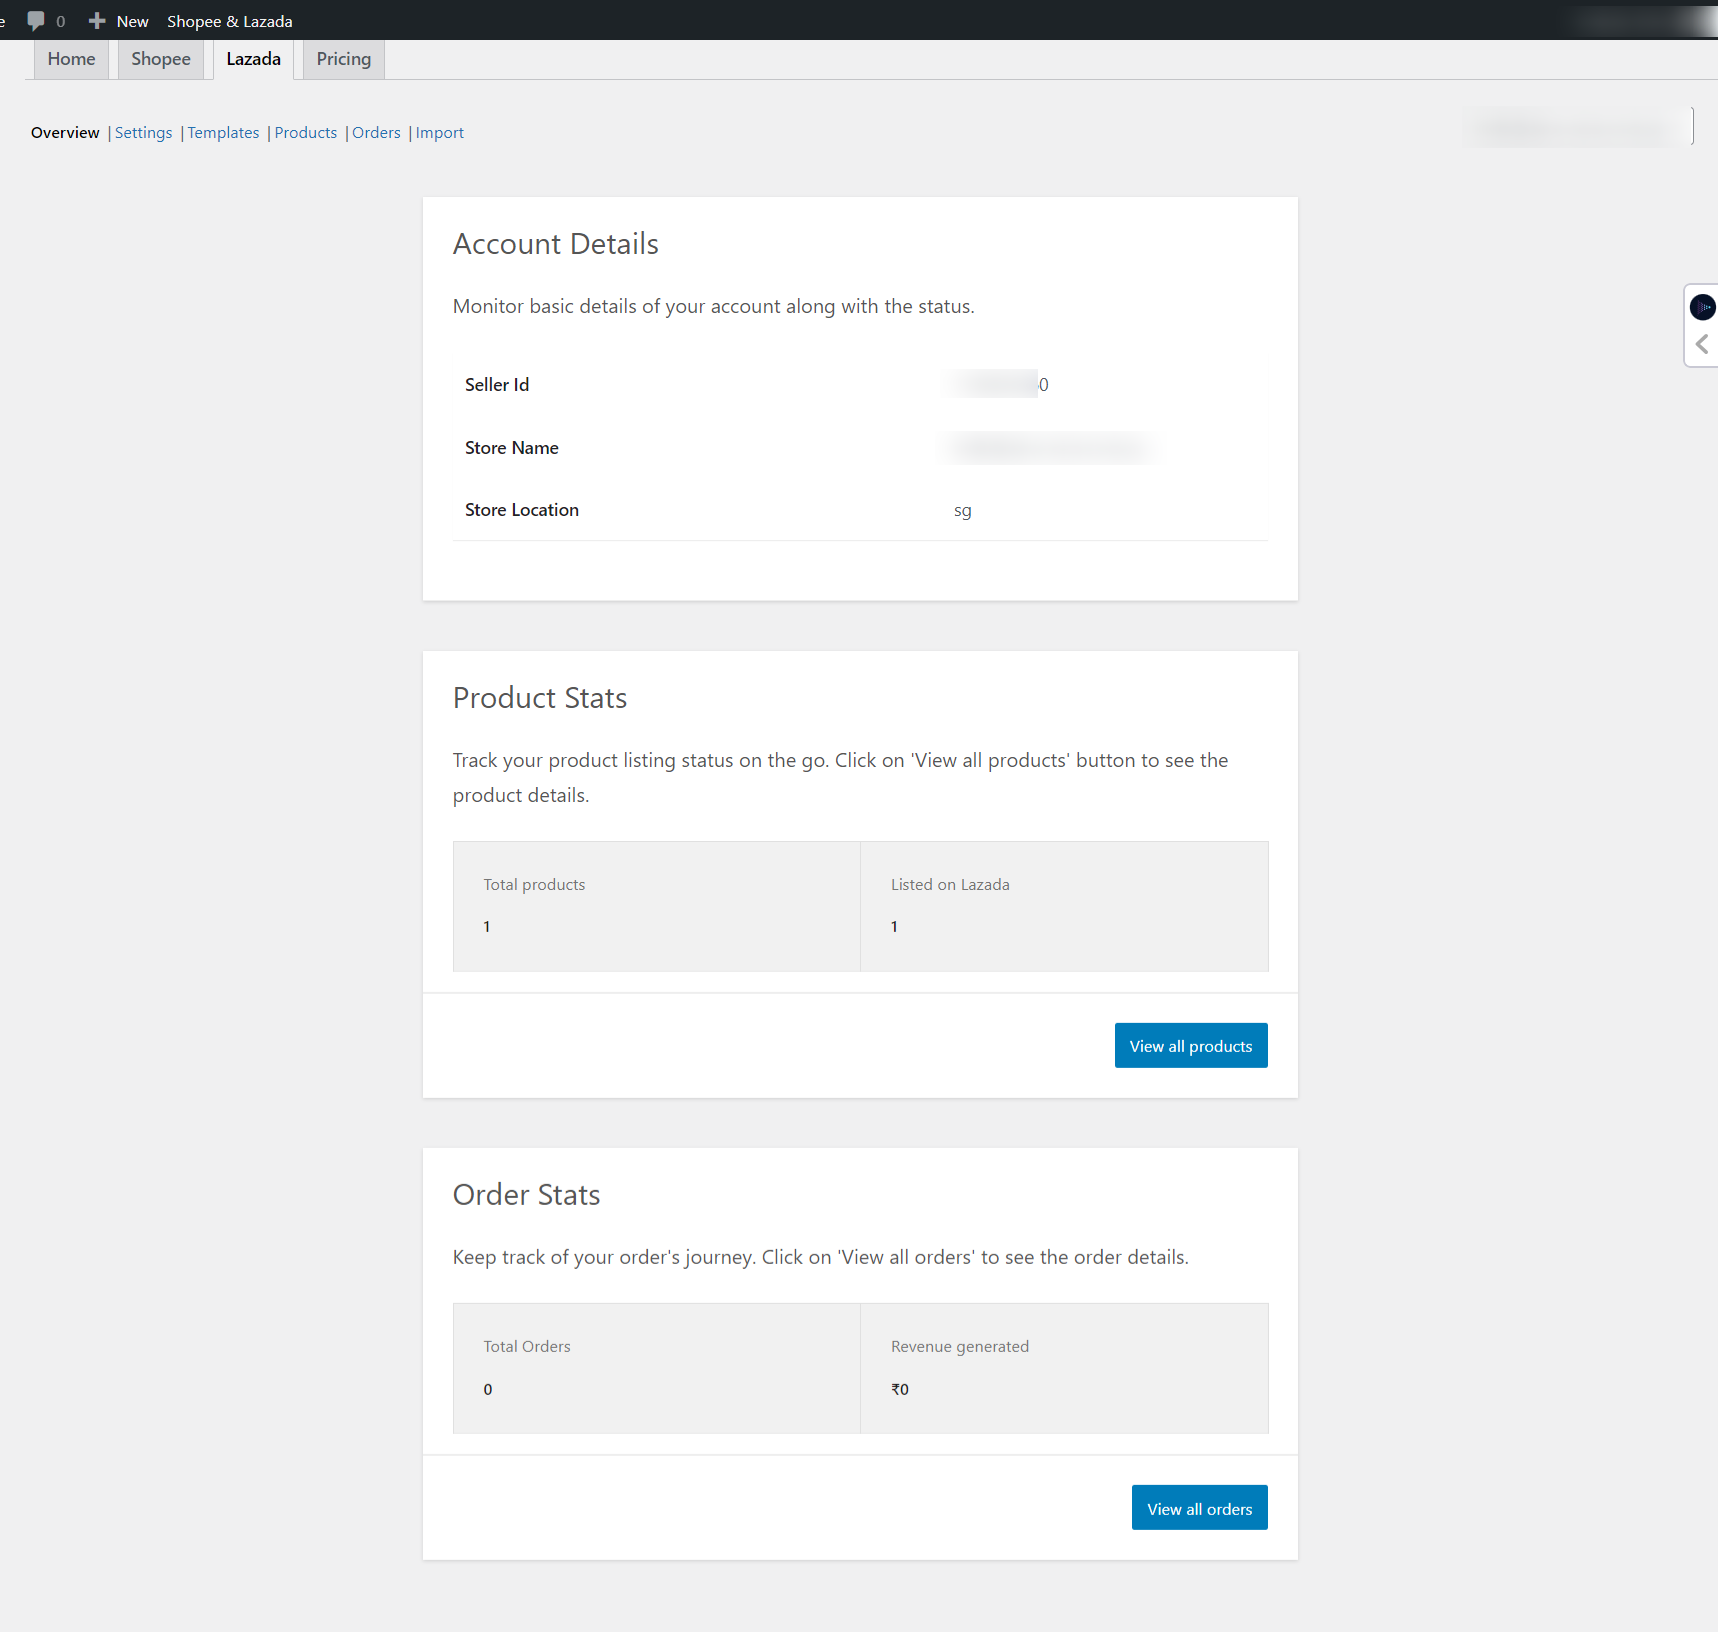The image size is (1718, 1632).
Task: Open the Import link
Action: tap(440, 133)
